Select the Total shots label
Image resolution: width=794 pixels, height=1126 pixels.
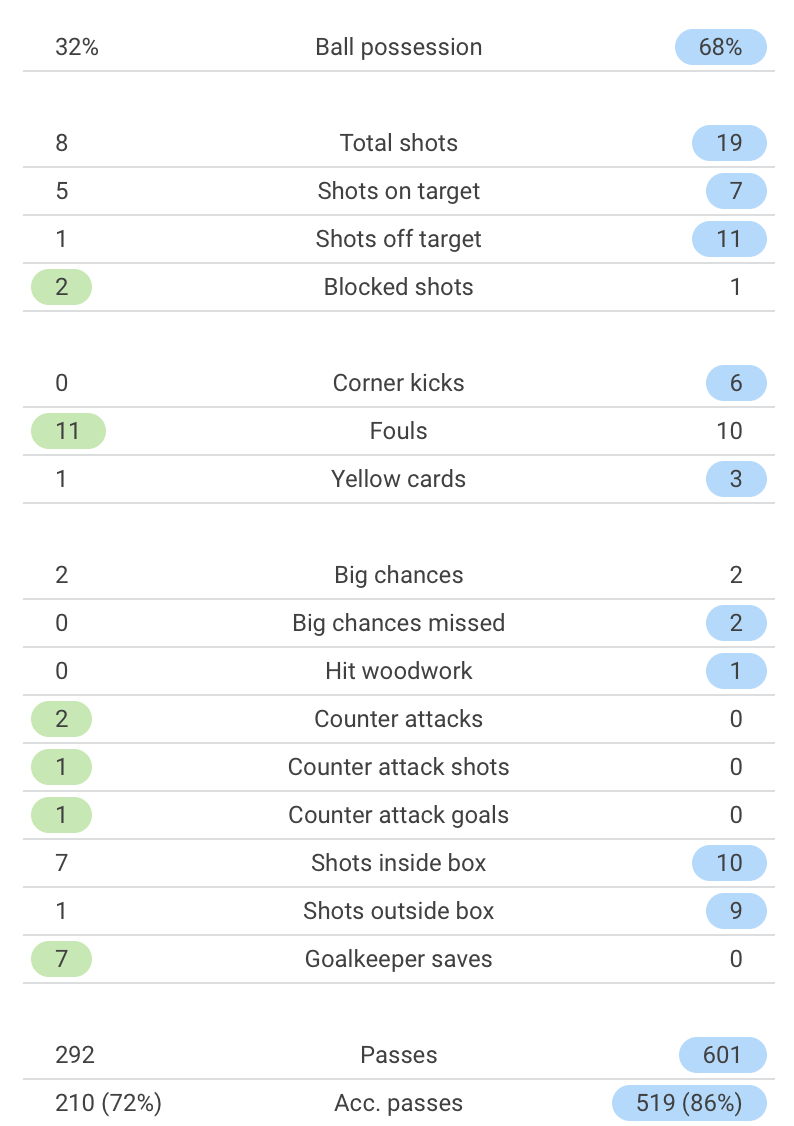tap(398, 143)
